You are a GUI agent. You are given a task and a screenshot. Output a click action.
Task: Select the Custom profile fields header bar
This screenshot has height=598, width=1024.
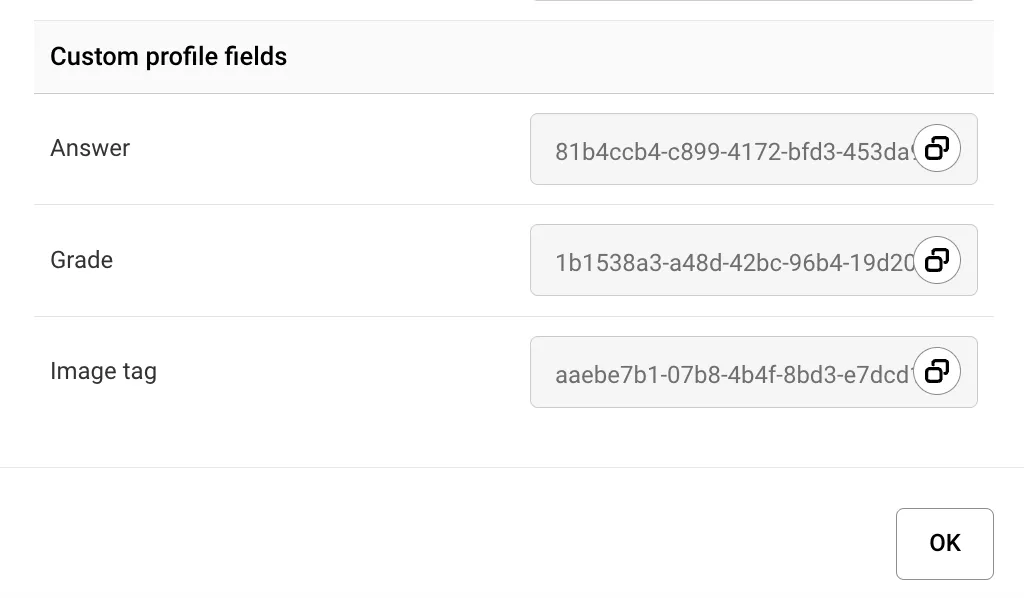(600, 57)
